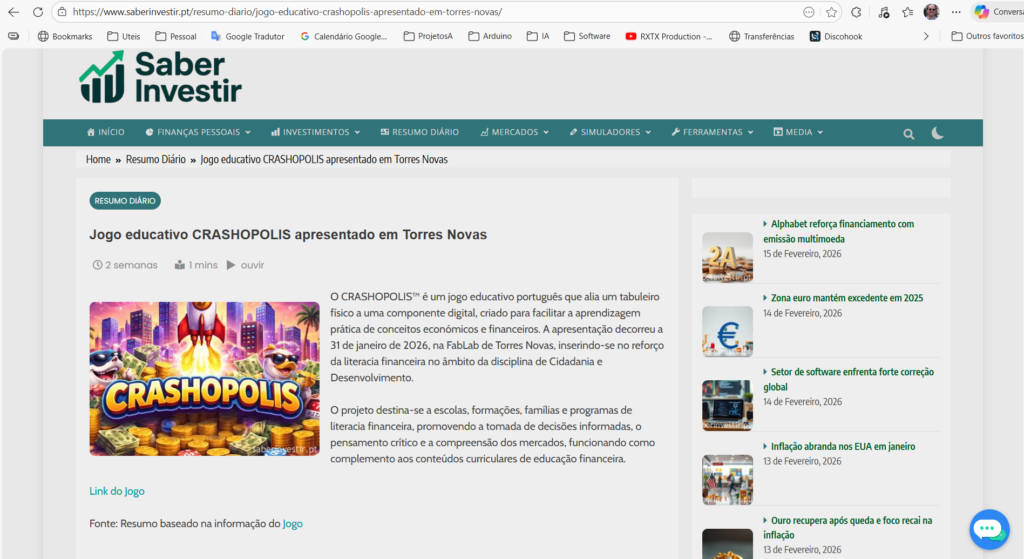Refresh the page with reload icon
Screen dimensions: 1024x559
tap(38, 12)
